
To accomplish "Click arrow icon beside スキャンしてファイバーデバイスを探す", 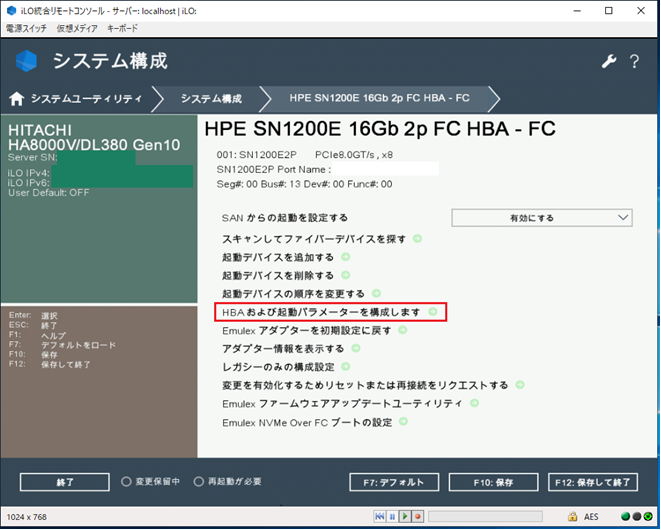I will point(417,239).
